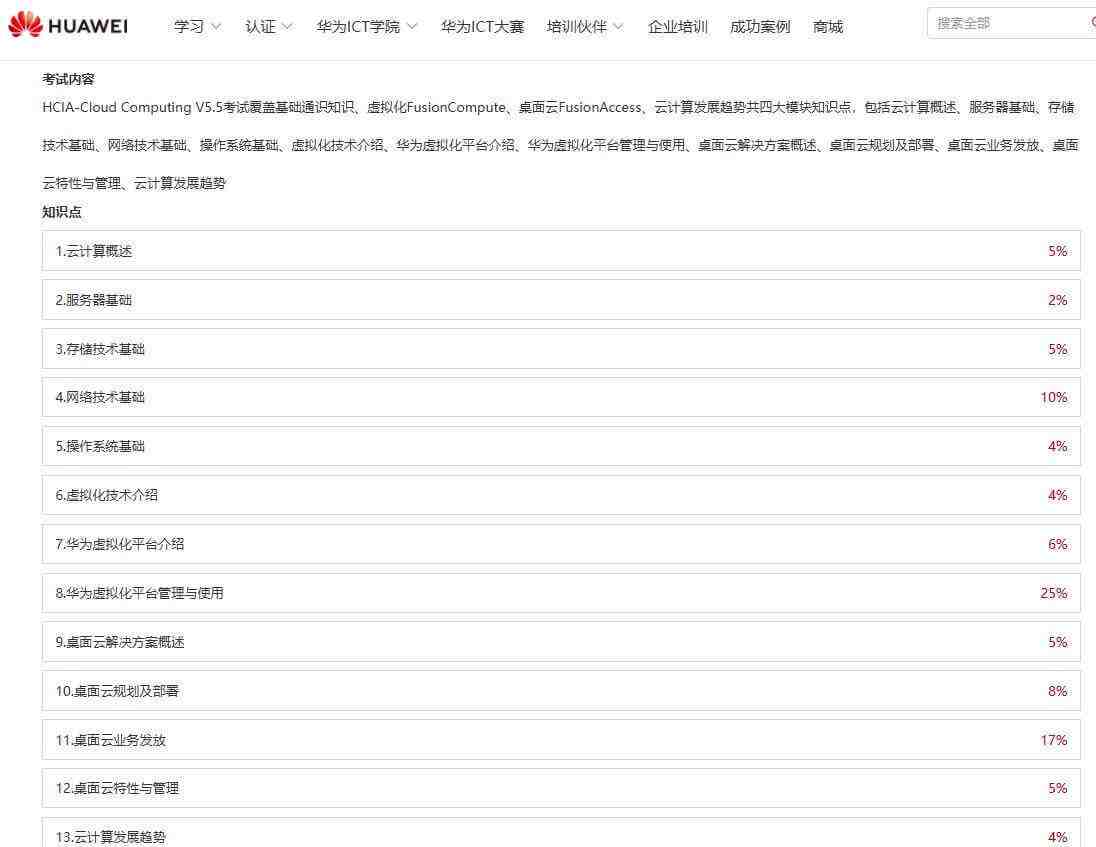Image resolution: width=1096 pixels, height=847 pixels.
Task: Expand the 认证 navigation menu
Action: 268,27
